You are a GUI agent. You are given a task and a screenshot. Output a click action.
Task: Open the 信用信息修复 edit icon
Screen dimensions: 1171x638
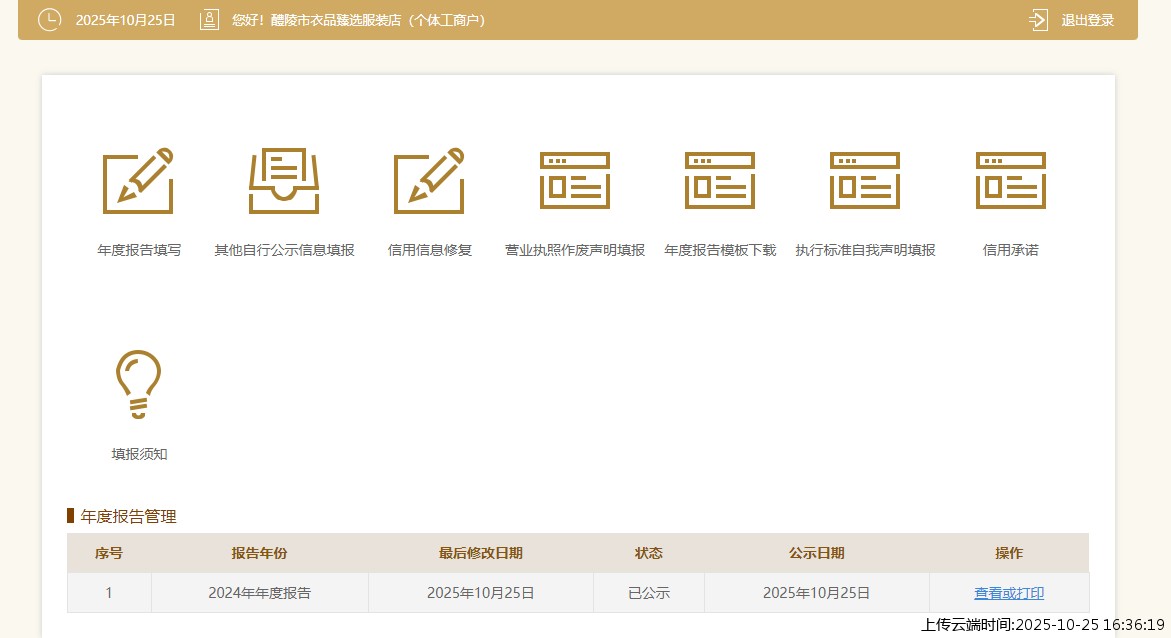click(429, 181)
